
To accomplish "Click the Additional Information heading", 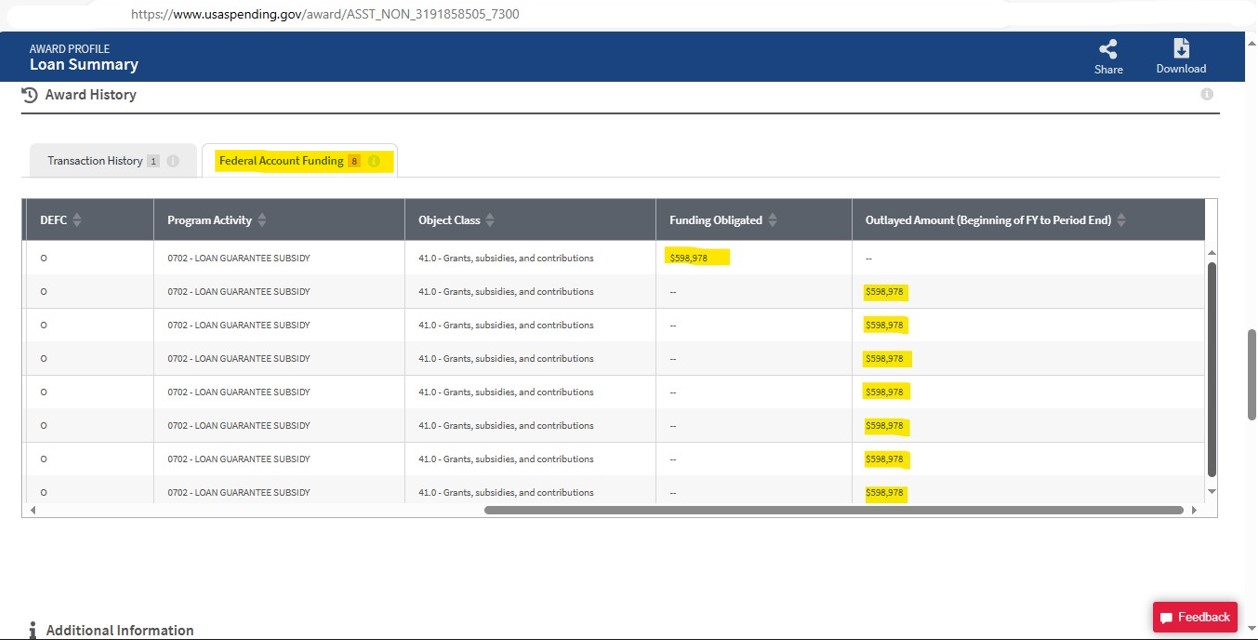I will pyautogui.click(x=120, y=630).
